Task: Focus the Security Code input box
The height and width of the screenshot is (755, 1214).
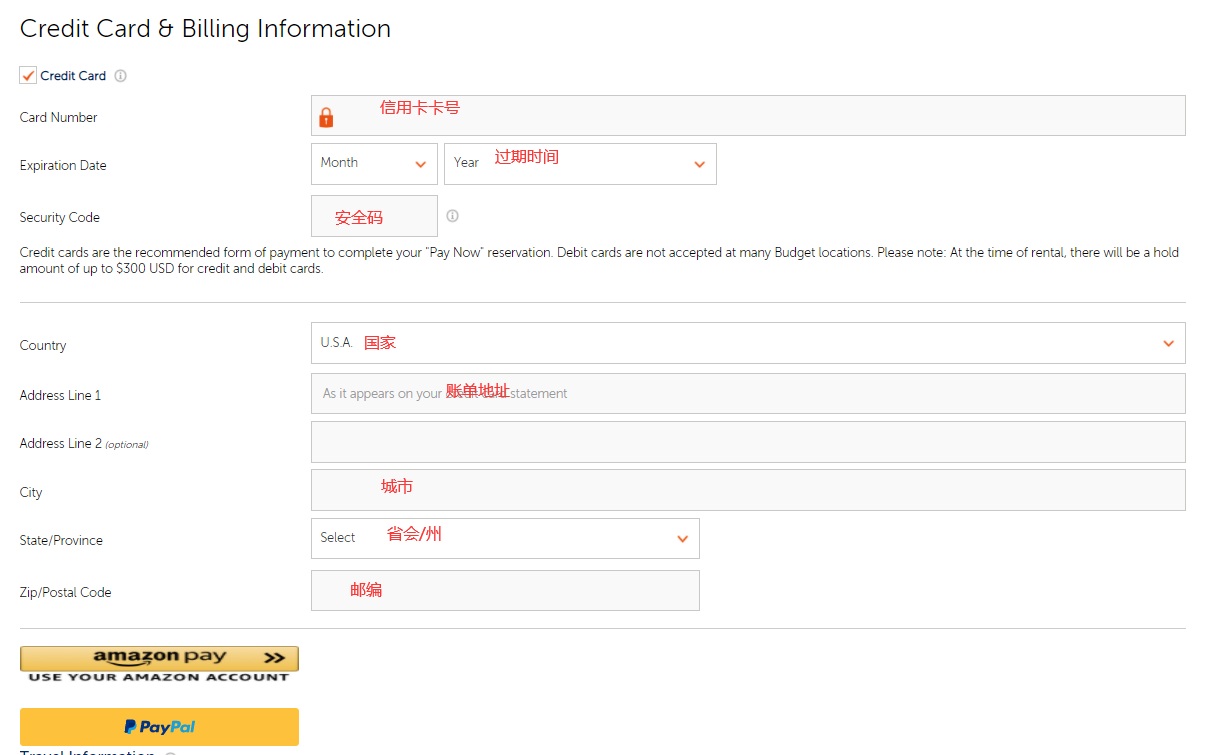Action: 374,216
